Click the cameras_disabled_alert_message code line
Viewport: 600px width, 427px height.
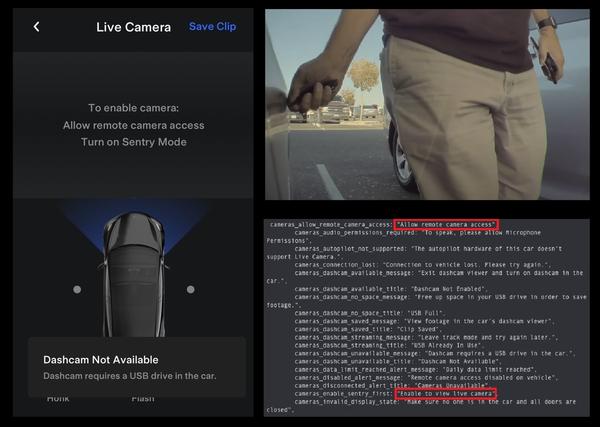pyautogui.click(x=426, y=377)
